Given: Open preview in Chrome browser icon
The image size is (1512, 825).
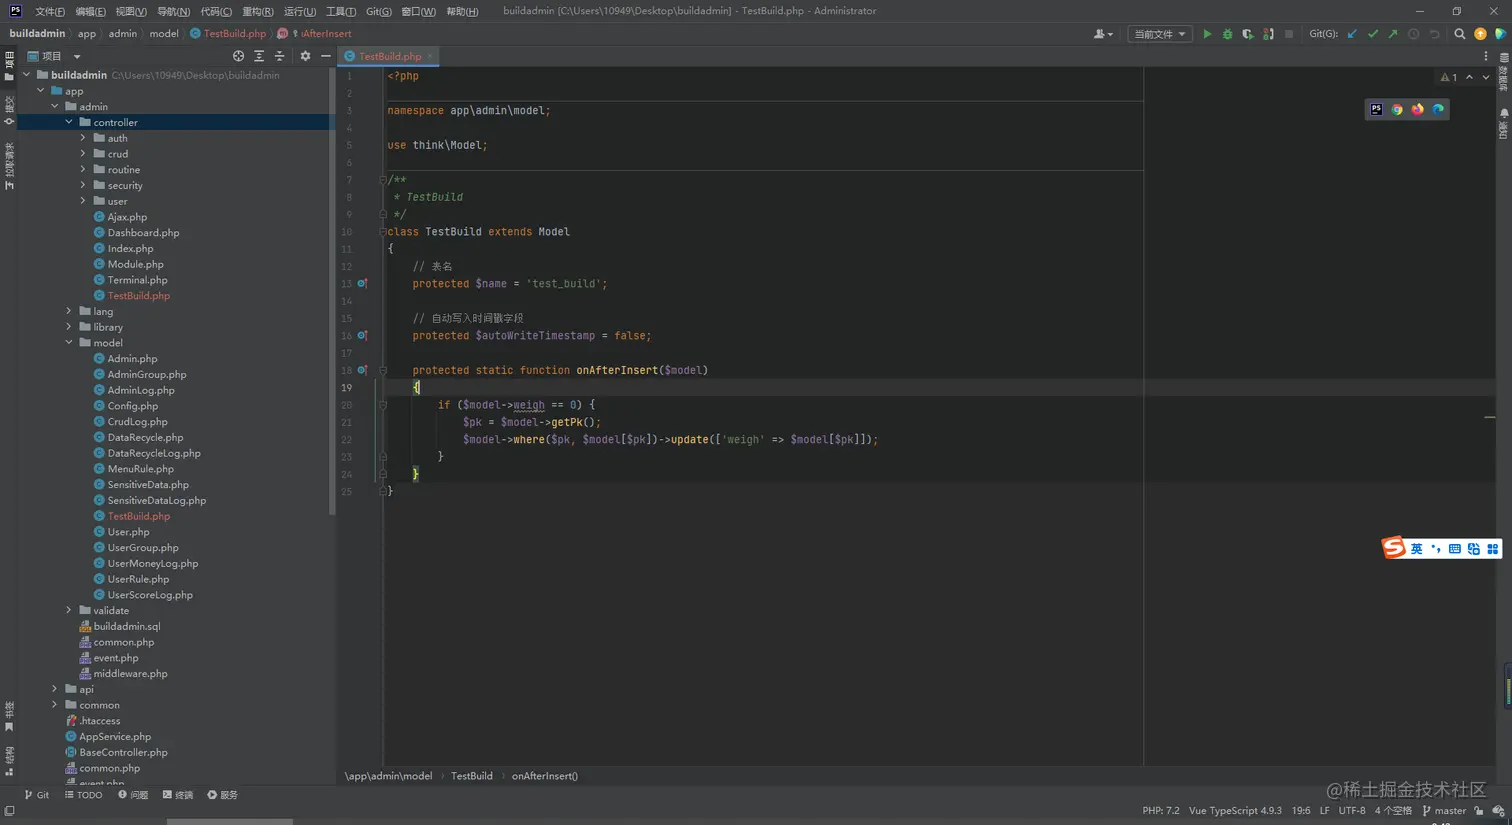Looking at the screenshot, I should pos(1397,109).
